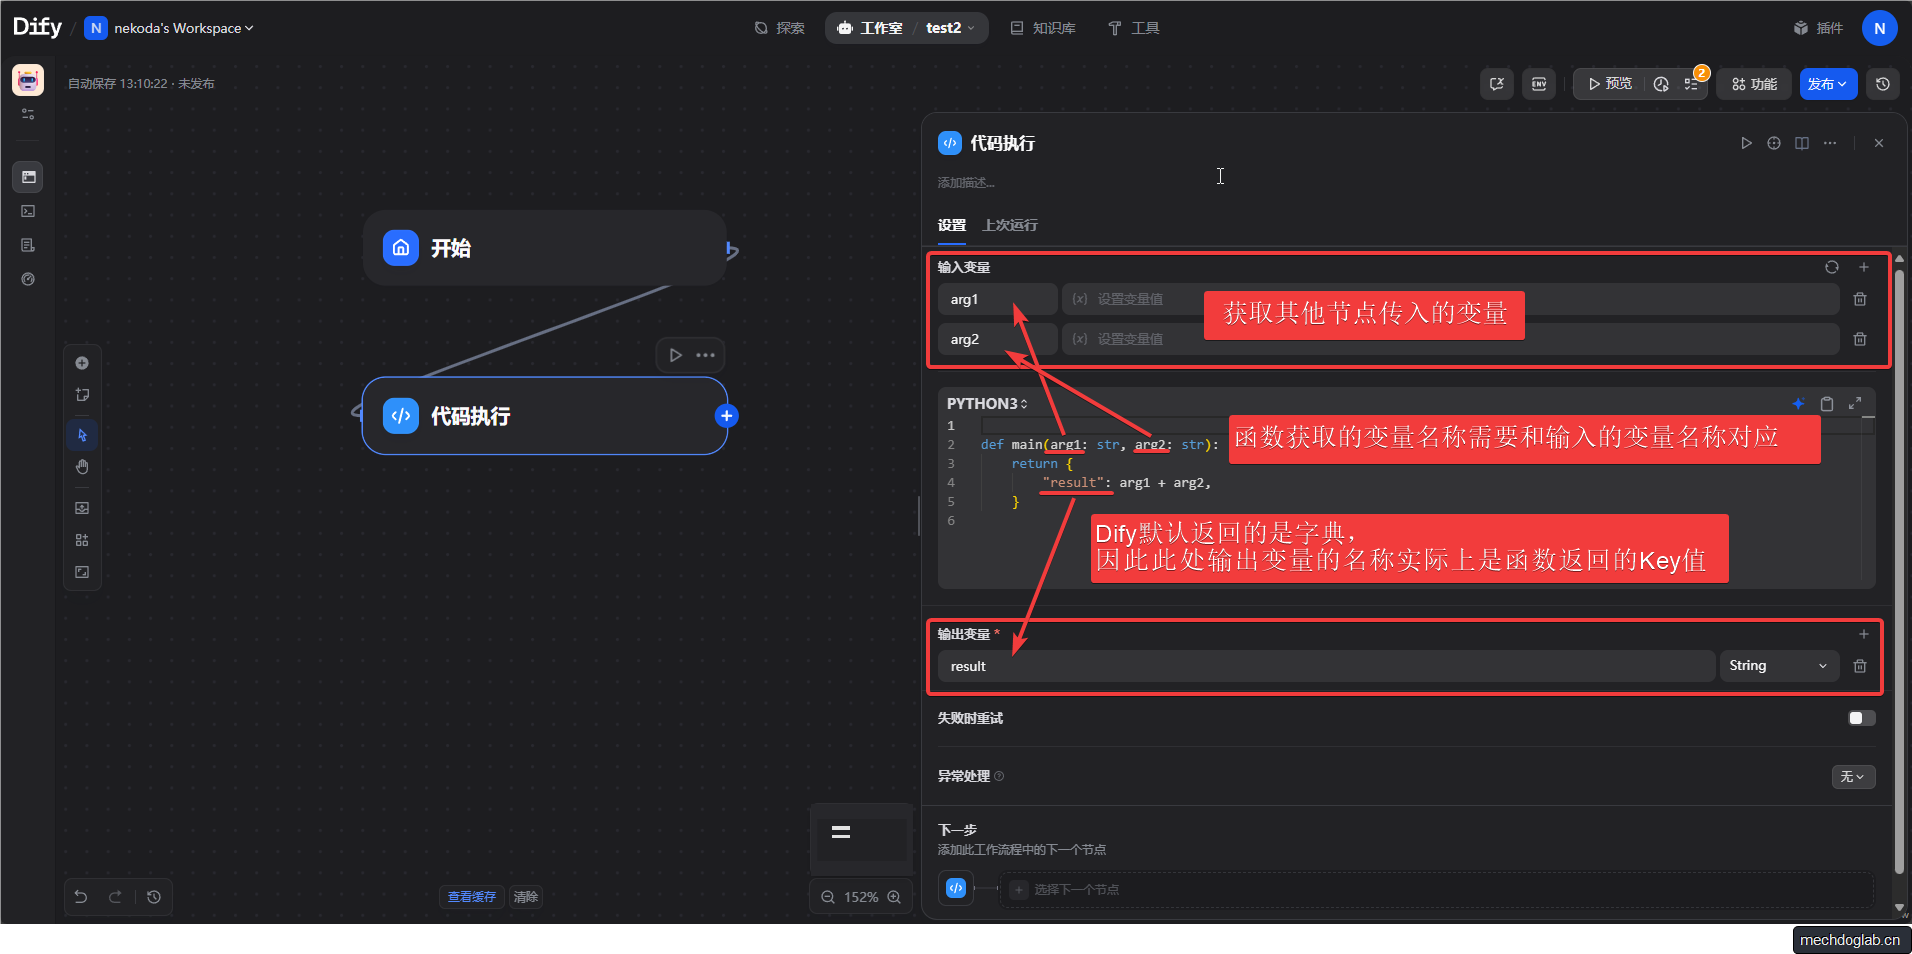This screenshot has height=954, width=1912.
Task: Select the hand pan tool on the canvas
Action: click(82, 466)
